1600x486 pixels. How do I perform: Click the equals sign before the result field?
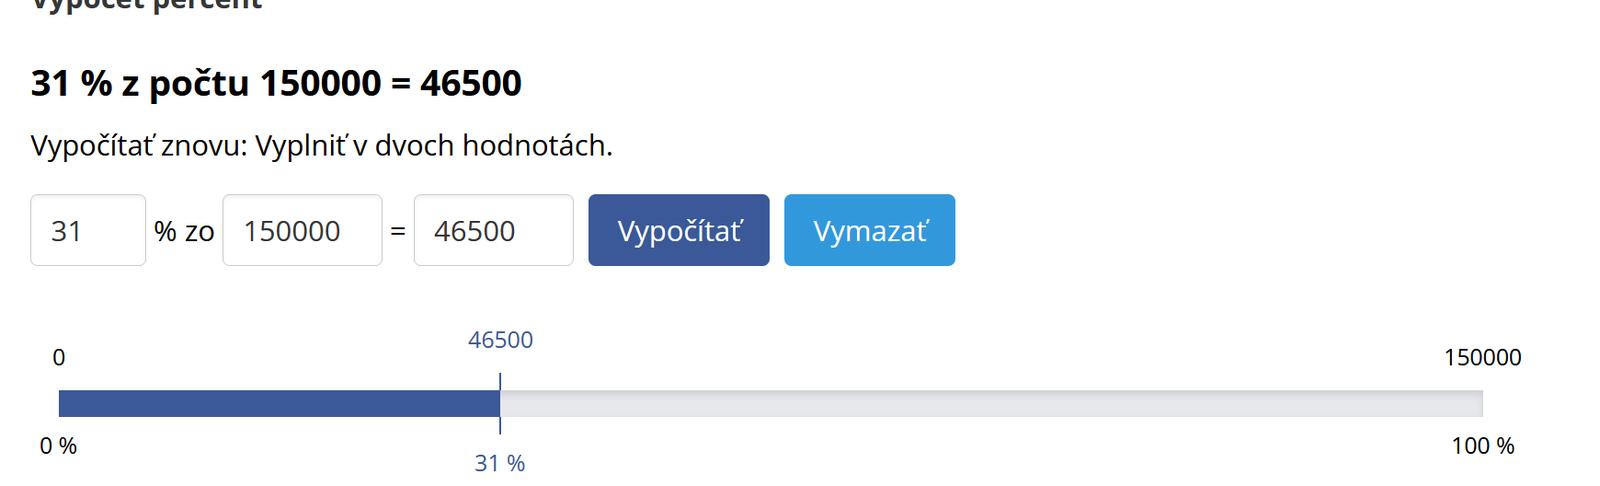397,232
